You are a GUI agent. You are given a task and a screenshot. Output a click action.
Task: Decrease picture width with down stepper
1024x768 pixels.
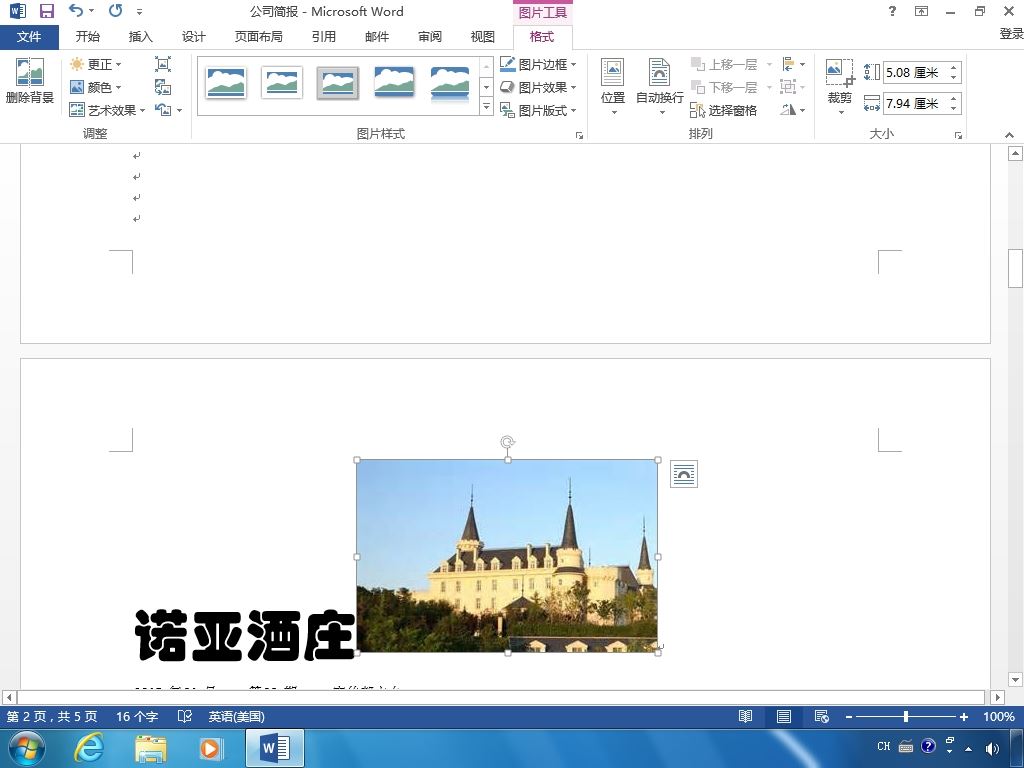coord(954,108)
